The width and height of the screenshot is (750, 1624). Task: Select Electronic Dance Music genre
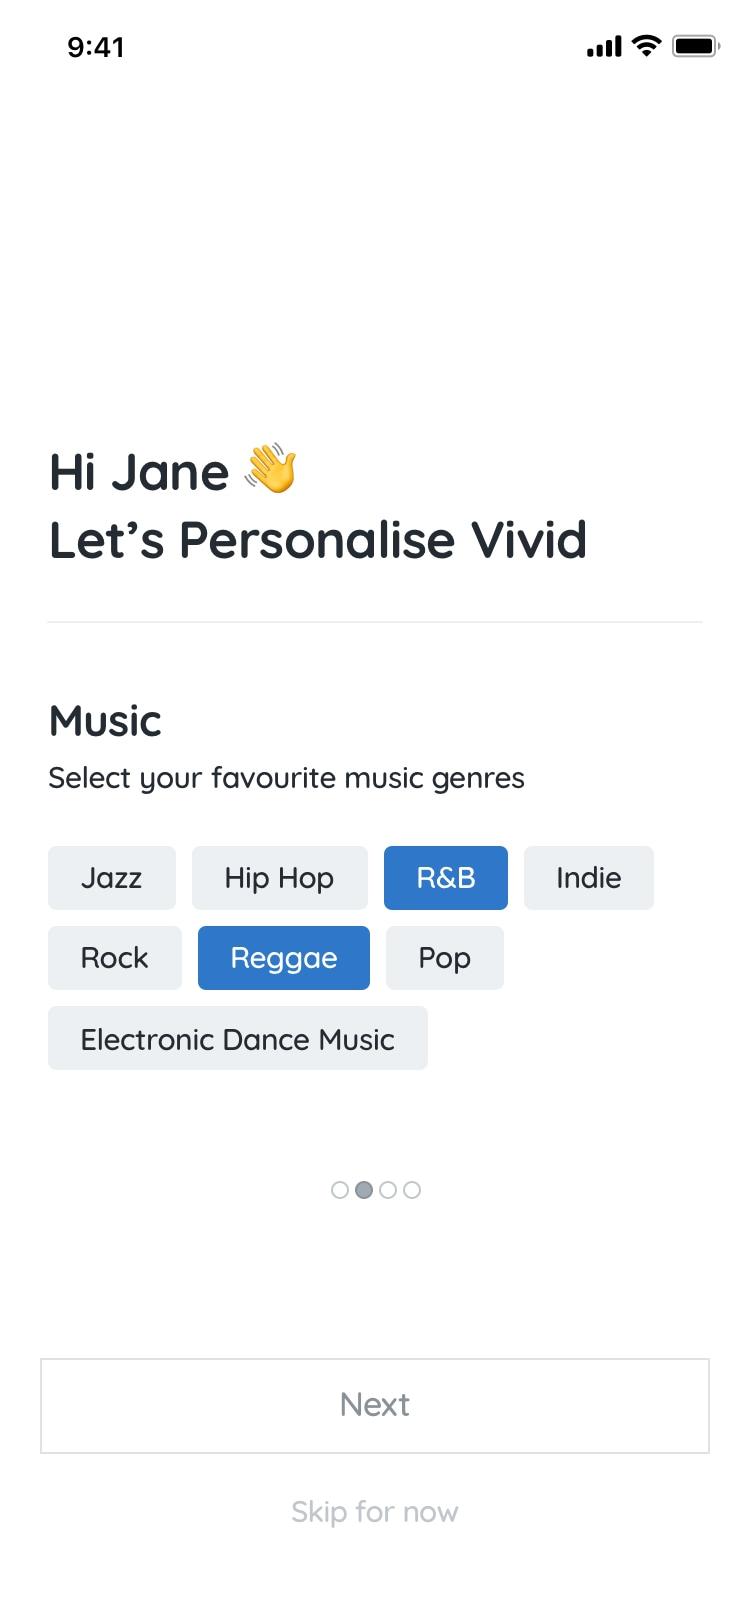[x=237, y=1039]
